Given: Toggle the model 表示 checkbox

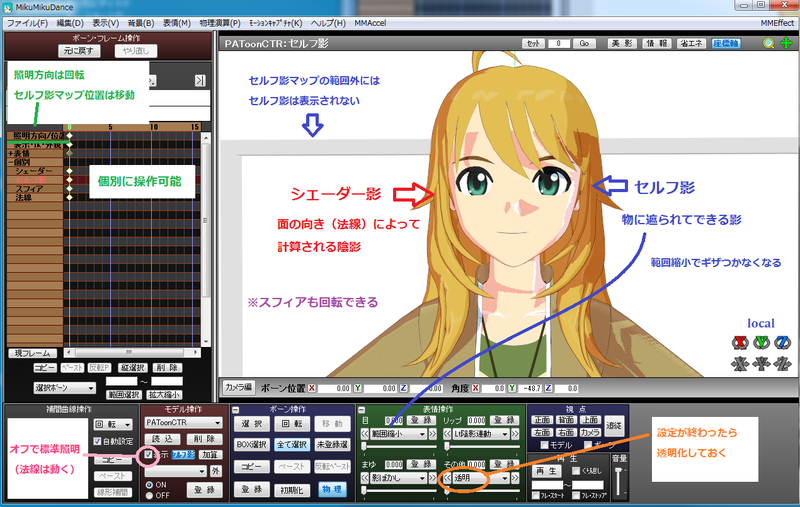Looking at the screenshot, I should [x=148, y=454].
